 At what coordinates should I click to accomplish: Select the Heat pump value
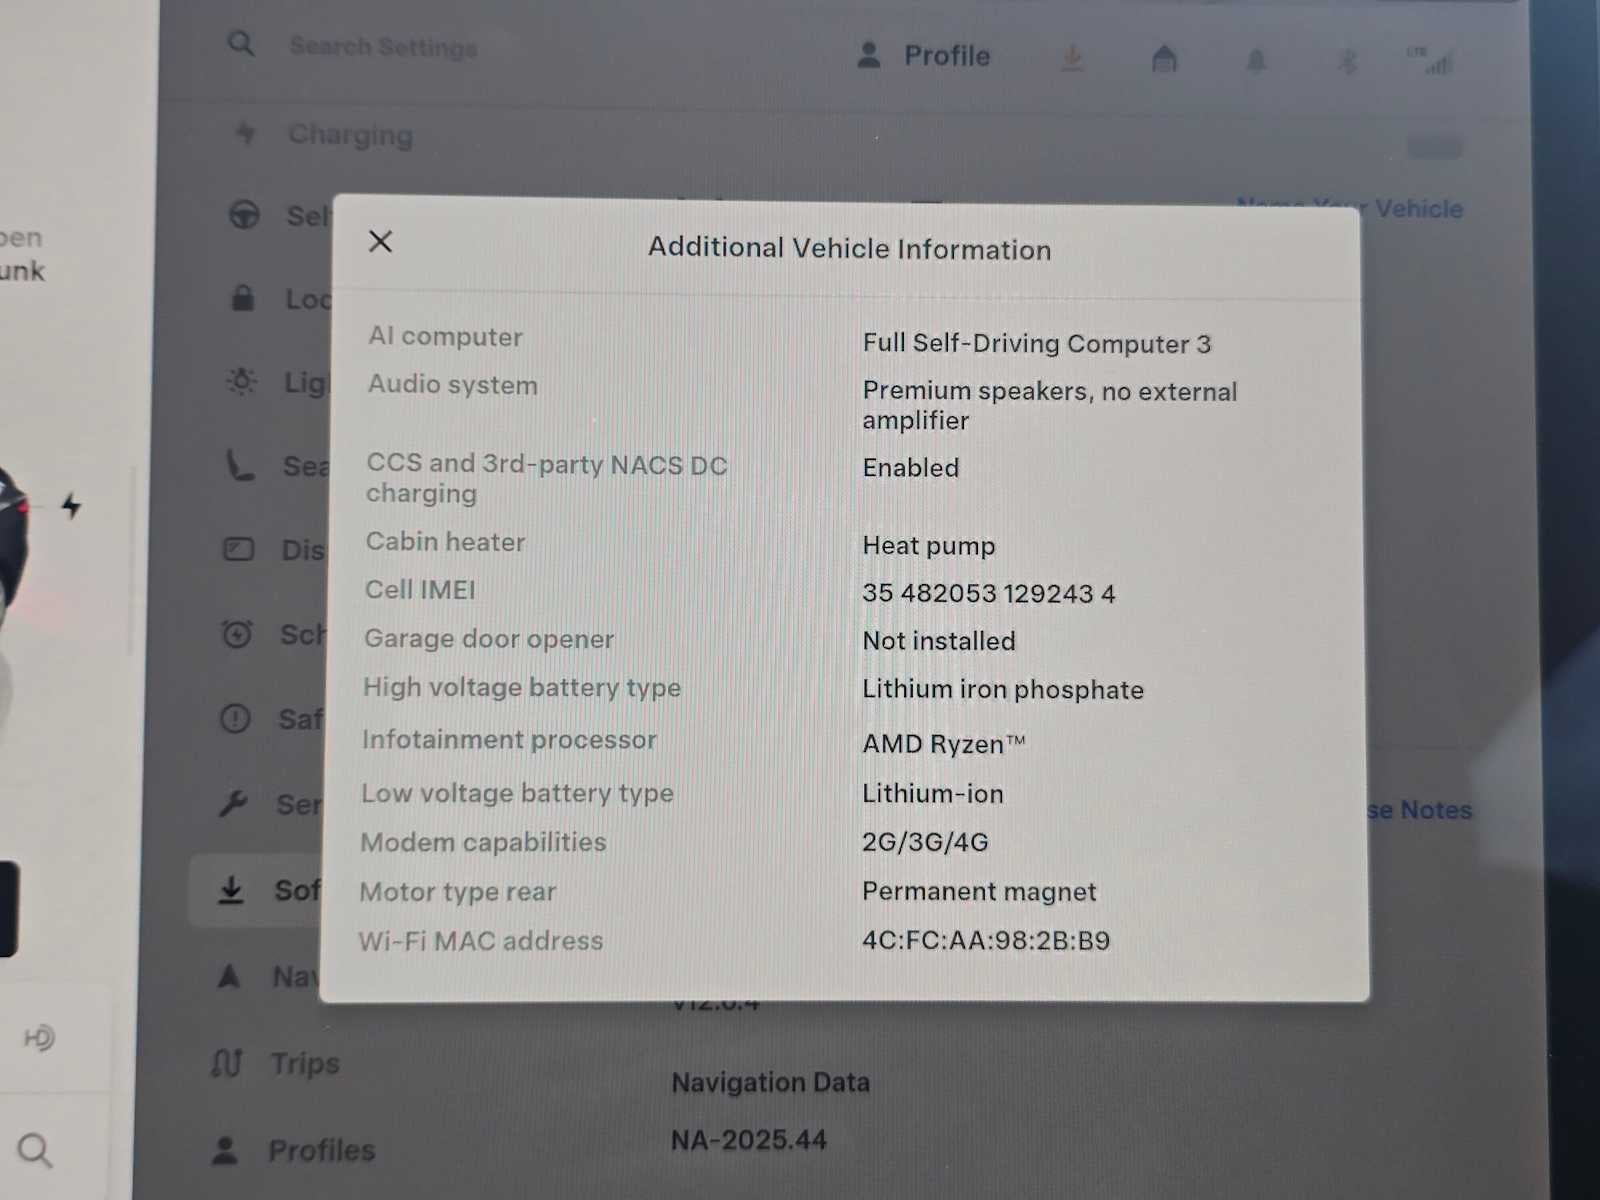click(929, 546)
